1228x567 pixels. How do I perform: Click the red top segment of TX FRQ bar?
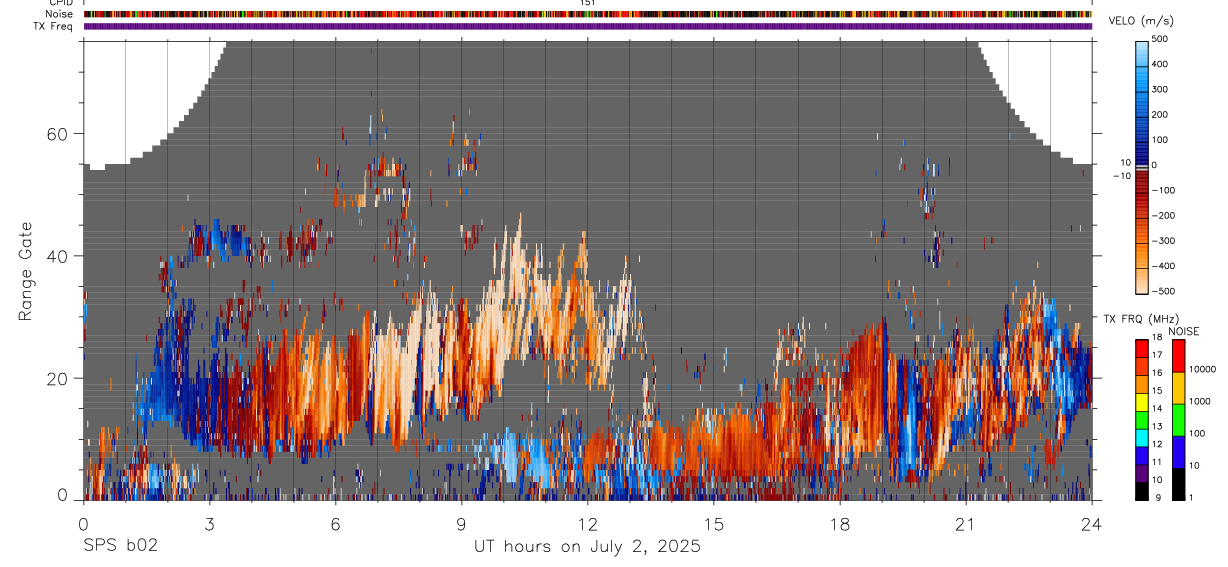coord(1142,347)
